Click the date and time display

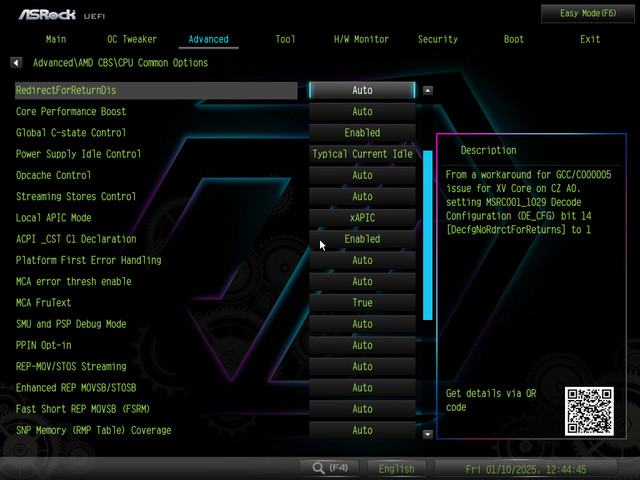pyautogui.click(x=526, y=469)
